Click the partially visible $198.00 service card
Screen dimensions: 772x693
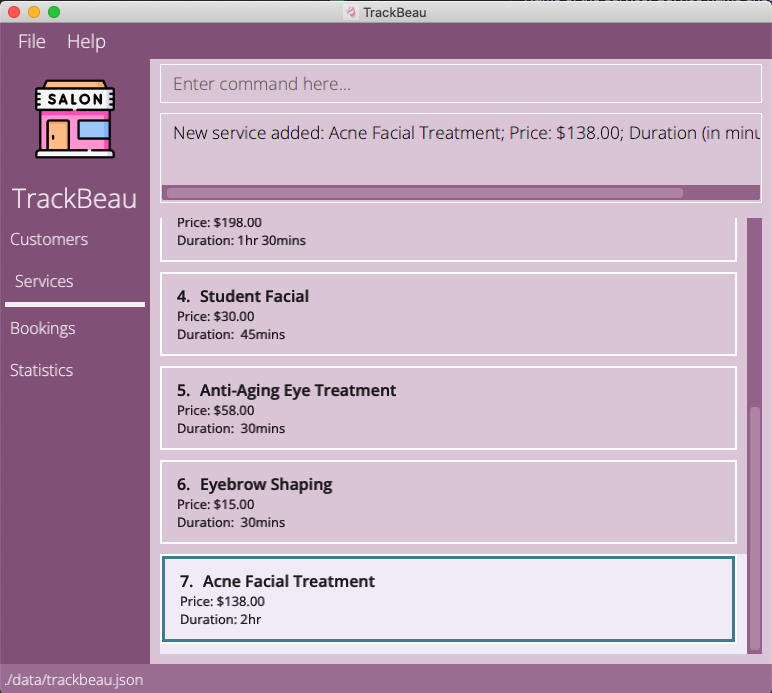448,237
